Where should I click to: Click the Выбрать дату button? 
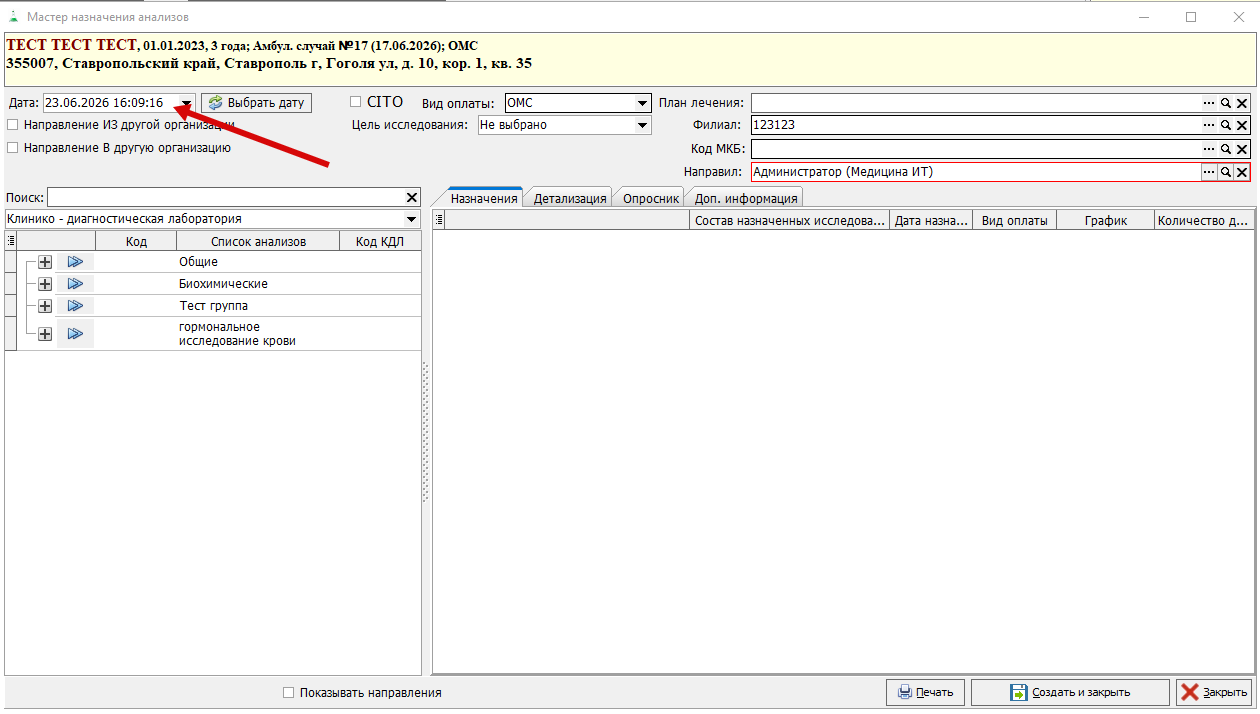[257, 103]
